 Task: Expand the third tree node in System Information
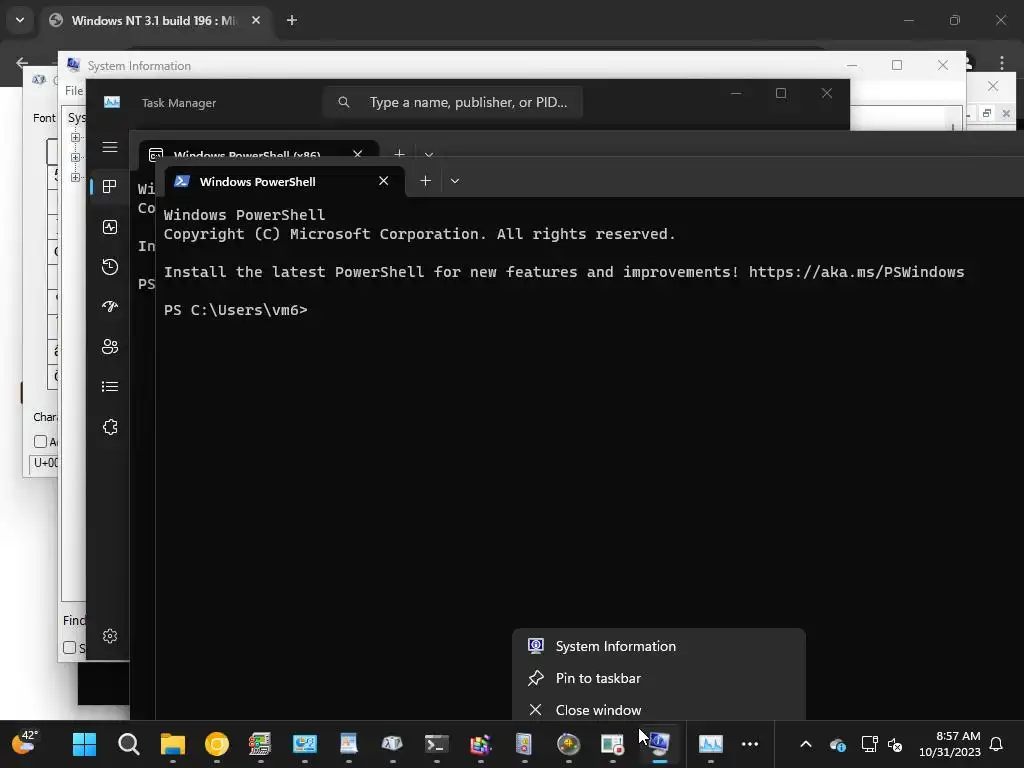[x=75, y=178]
